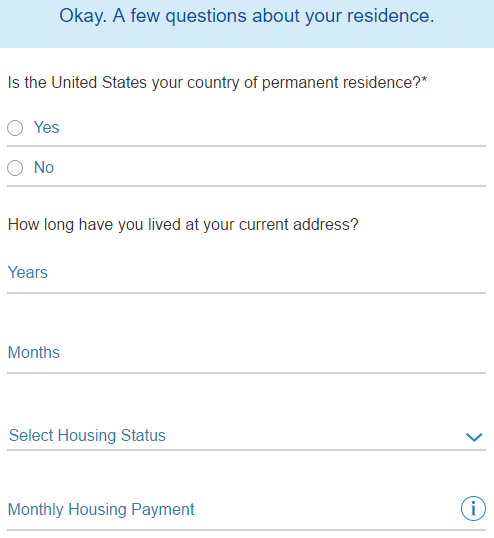
Task: Click the empty area of the Yes option row
Action: point(273,128)
